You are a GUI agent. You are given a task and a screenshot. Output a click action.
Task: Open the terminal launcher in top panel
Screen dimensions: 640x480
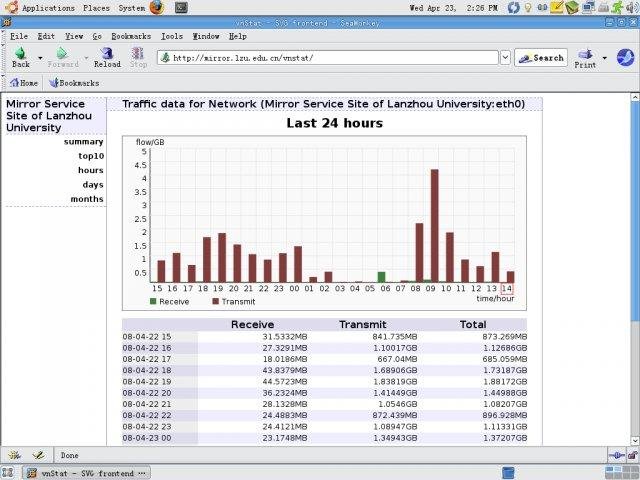[179, 7]
